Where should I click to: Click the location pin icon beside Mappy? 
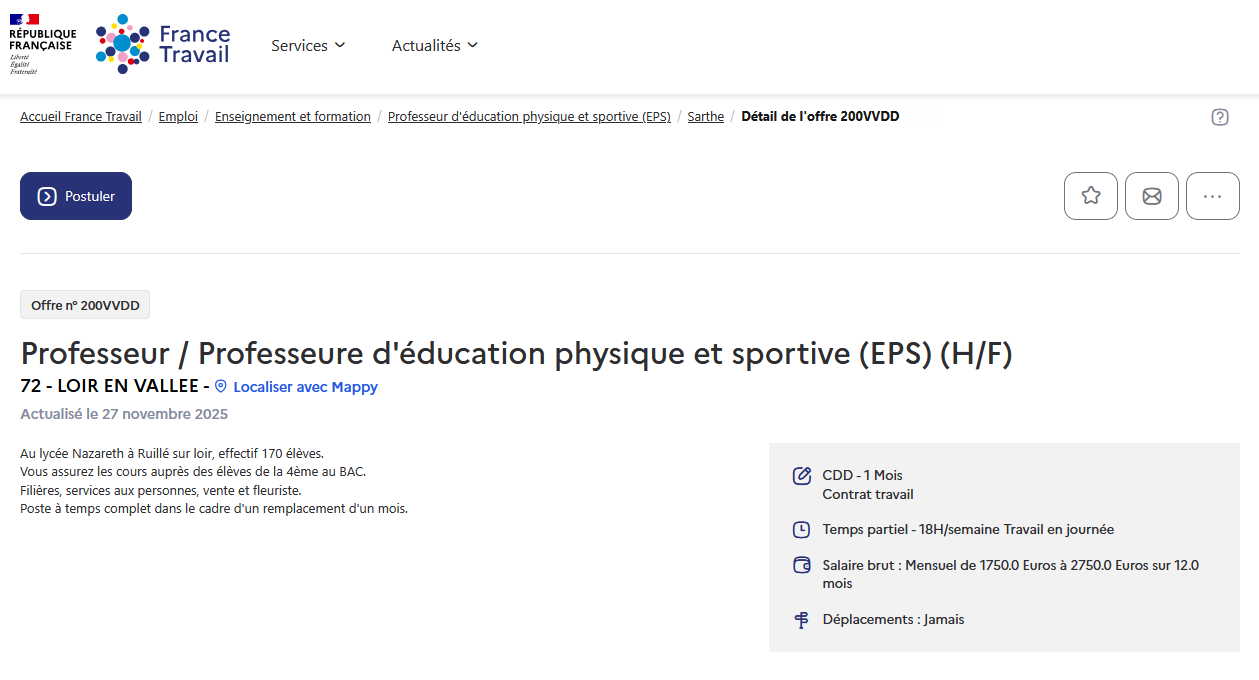pos(221,387)
